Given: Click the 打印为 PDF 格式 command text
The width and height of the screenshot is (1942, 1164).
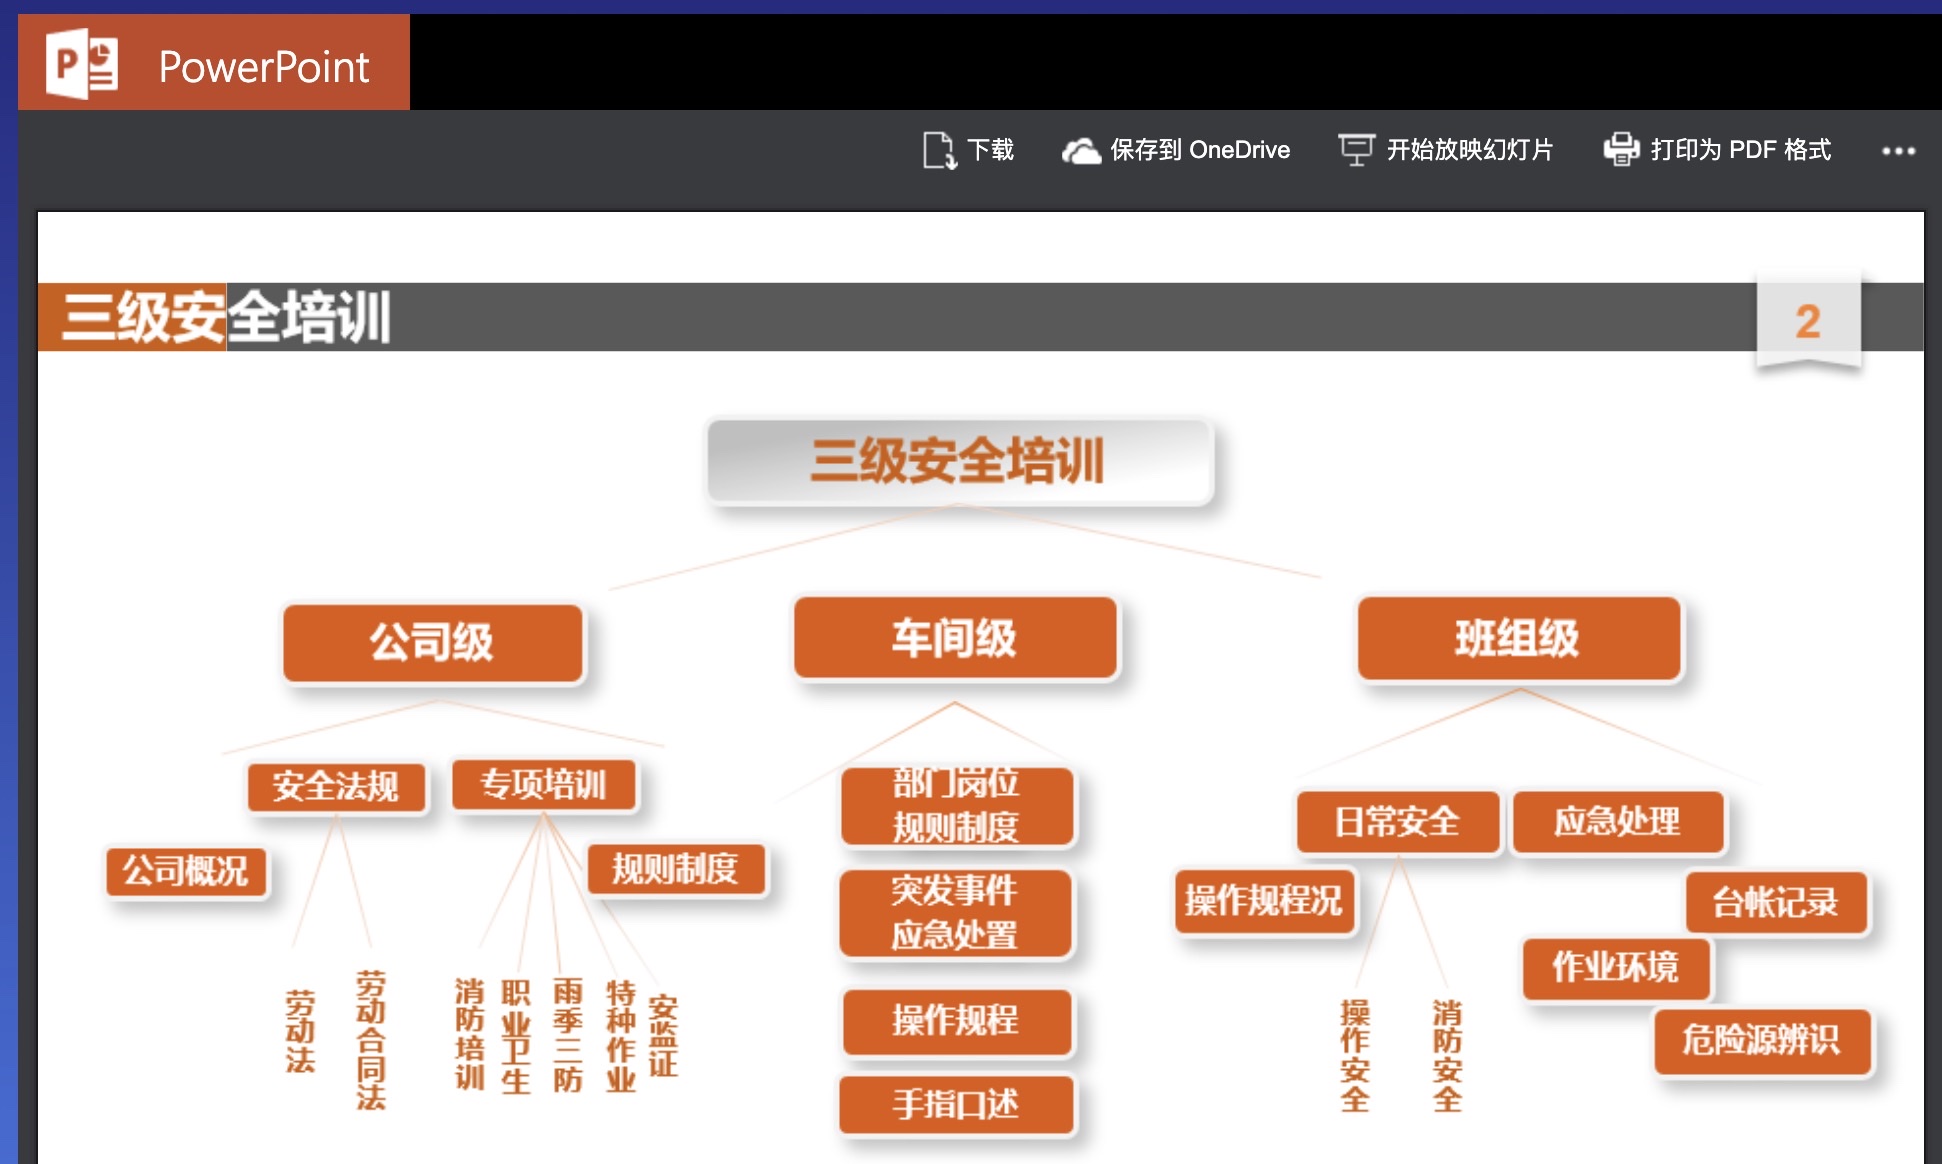Looking at the screenshot, I should click(1742, 150).
